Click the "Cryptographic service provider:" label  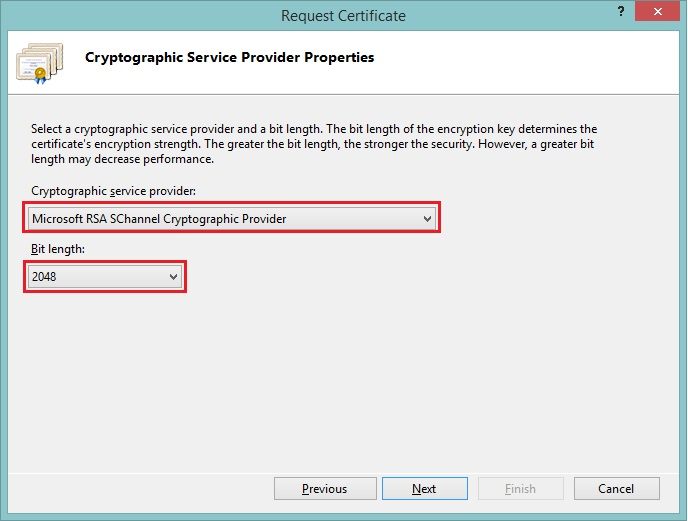click(x=111, y=191)
